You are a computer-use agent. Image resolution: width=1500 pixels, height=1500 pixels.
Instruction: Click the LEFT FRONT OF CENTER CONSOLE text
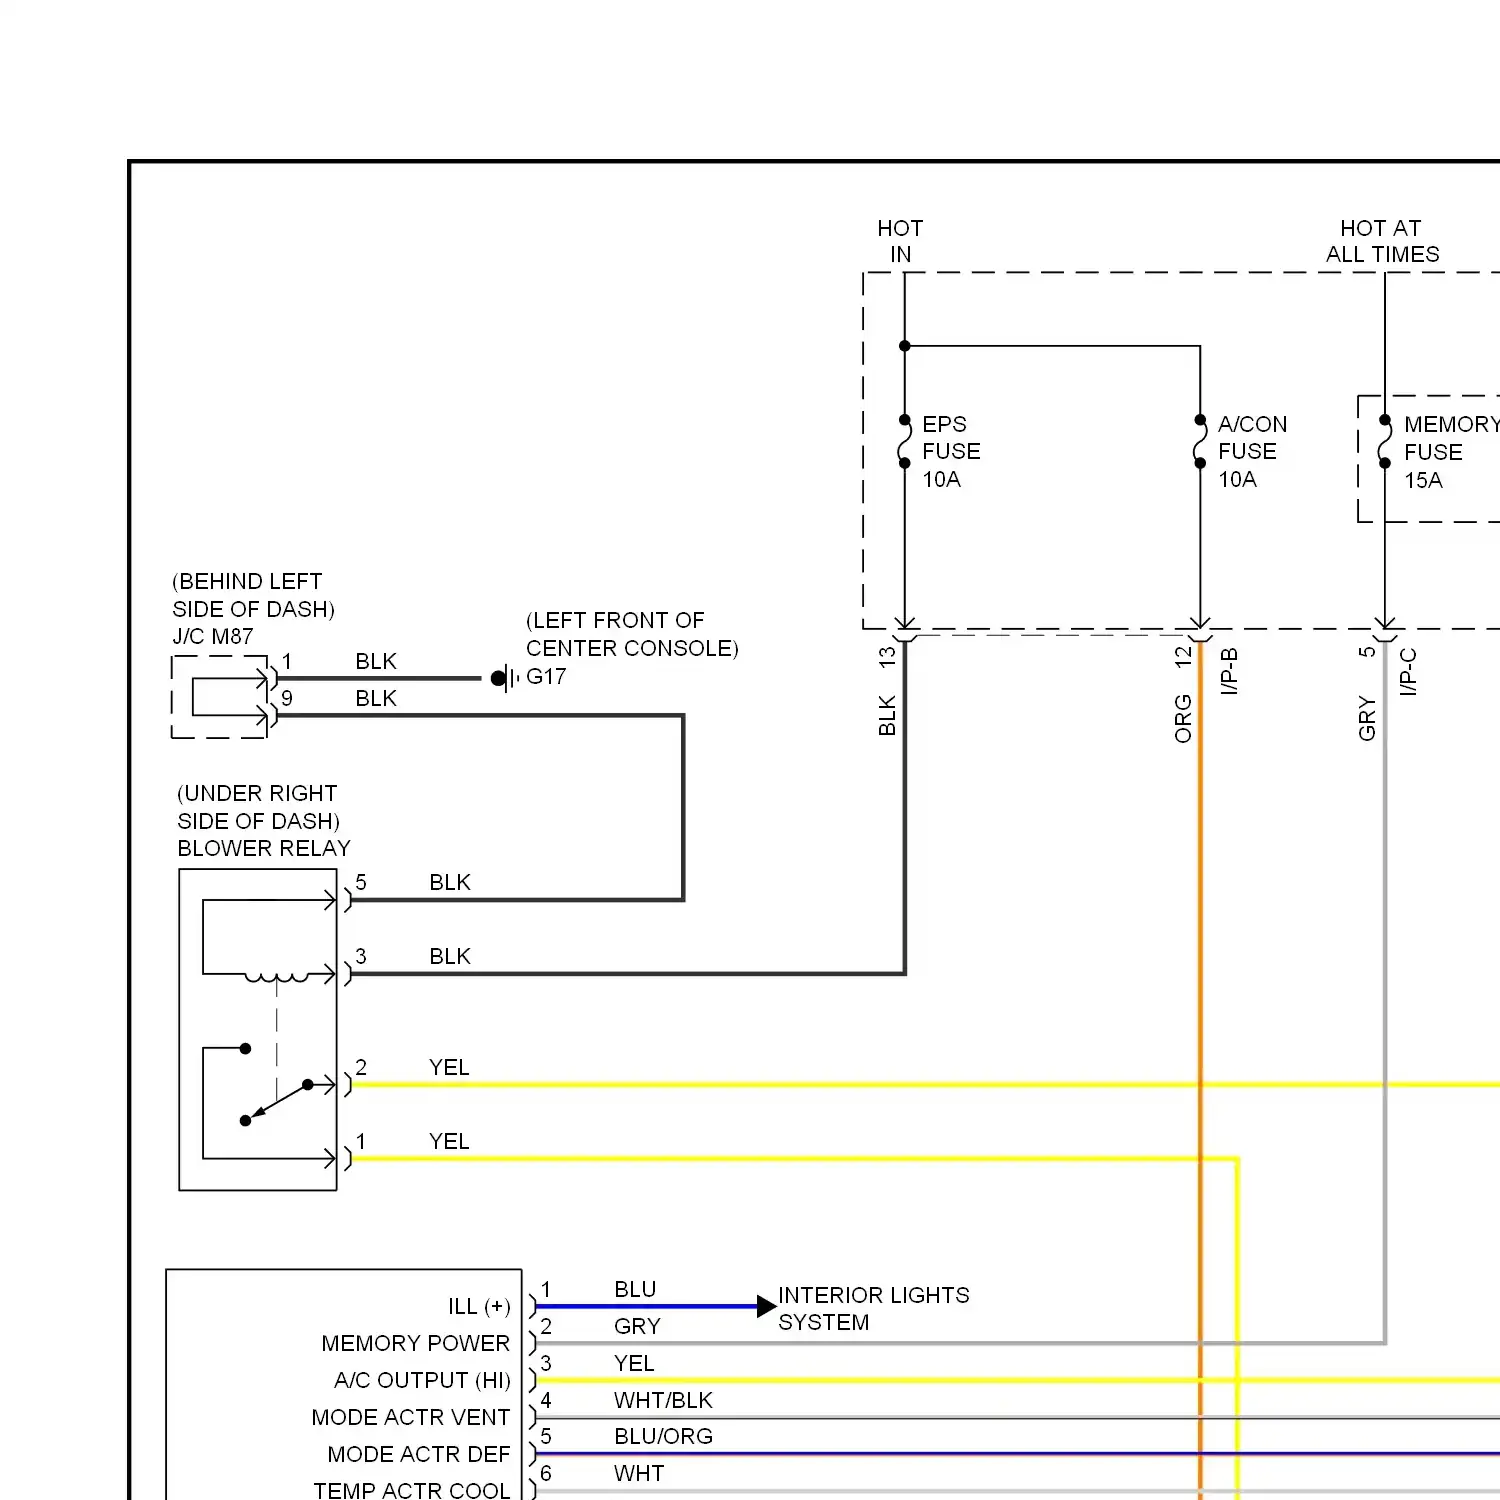pos(632,634)
